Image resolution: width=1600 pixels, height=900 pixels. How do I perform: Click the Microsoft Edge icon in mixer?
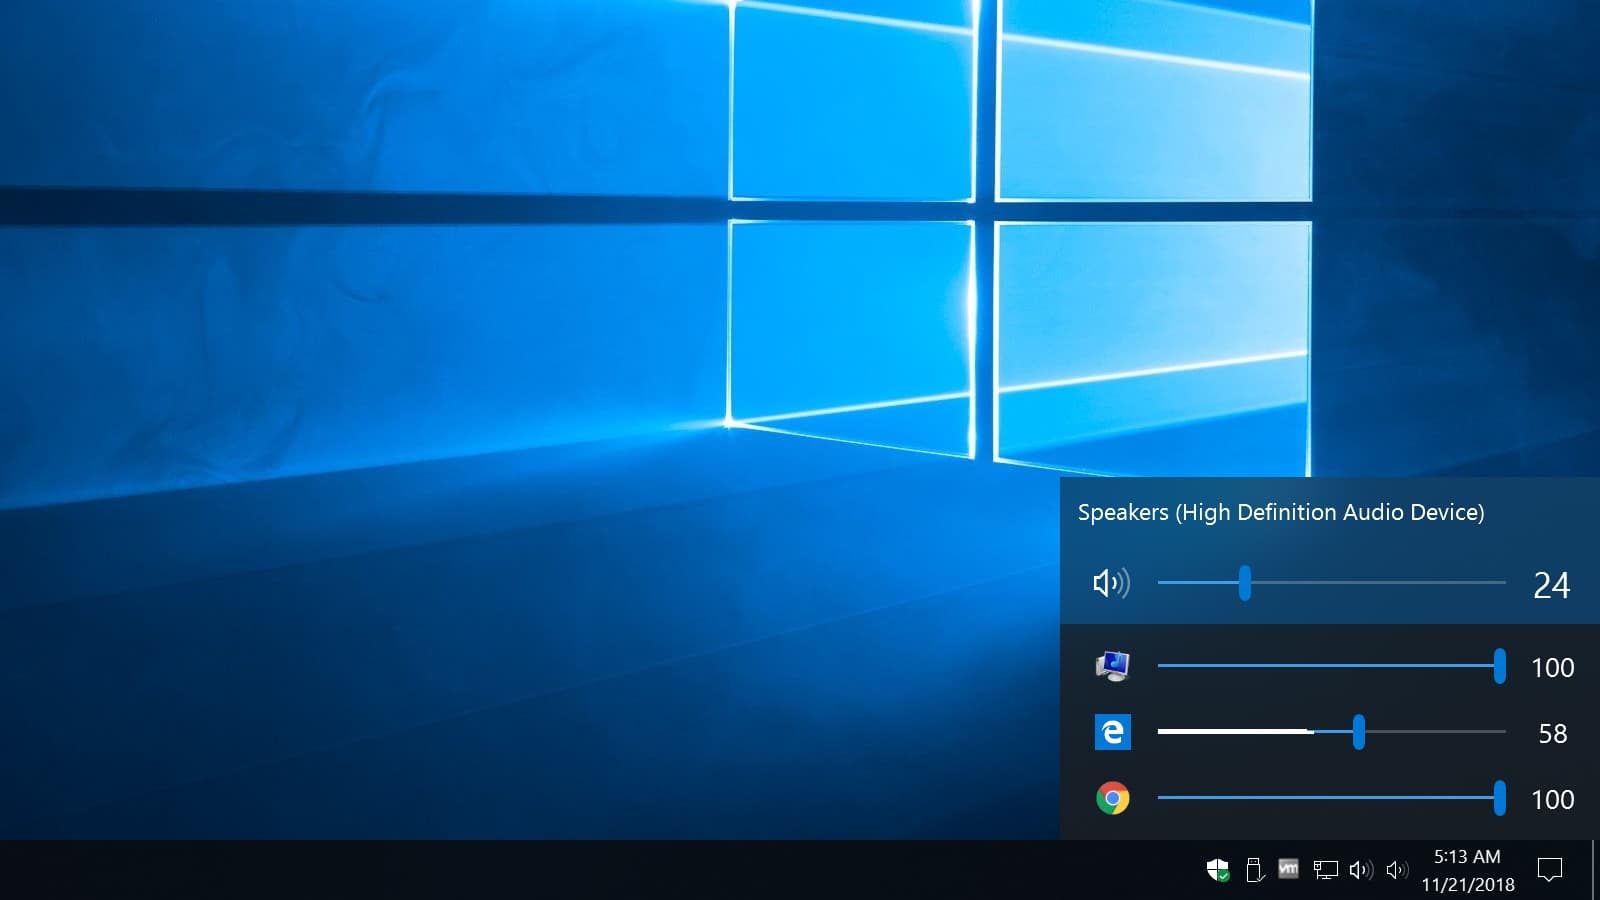pyautogui.click(x=1112, y=732)
